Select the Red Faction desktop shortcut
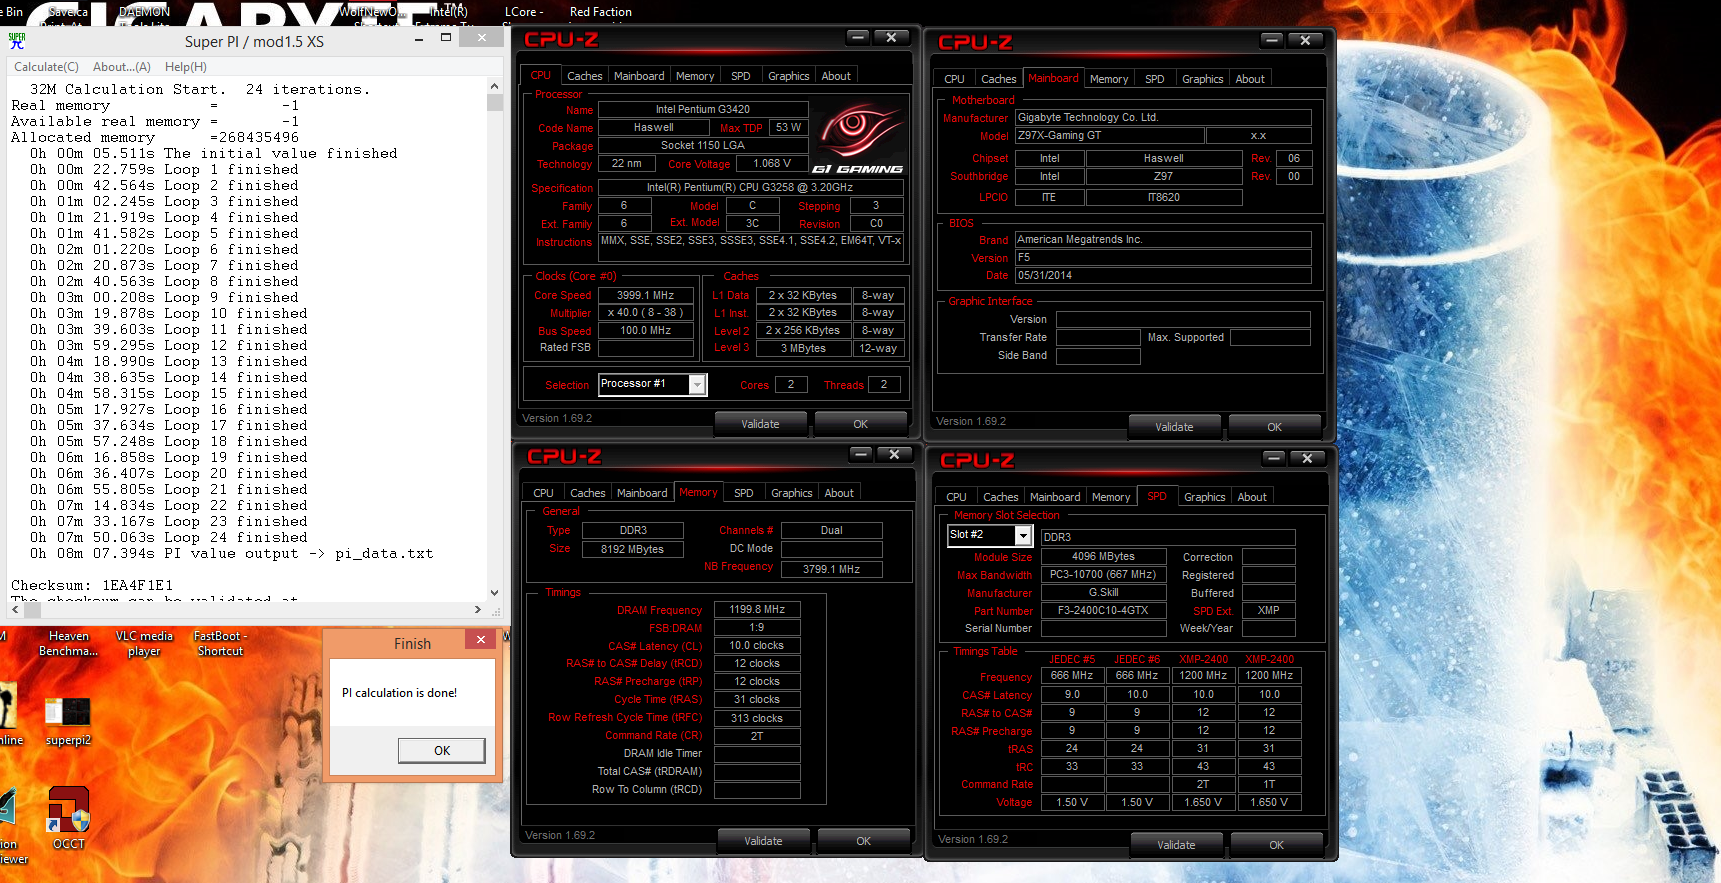Viewport: 1721px width, 883px height. [600, 12]
